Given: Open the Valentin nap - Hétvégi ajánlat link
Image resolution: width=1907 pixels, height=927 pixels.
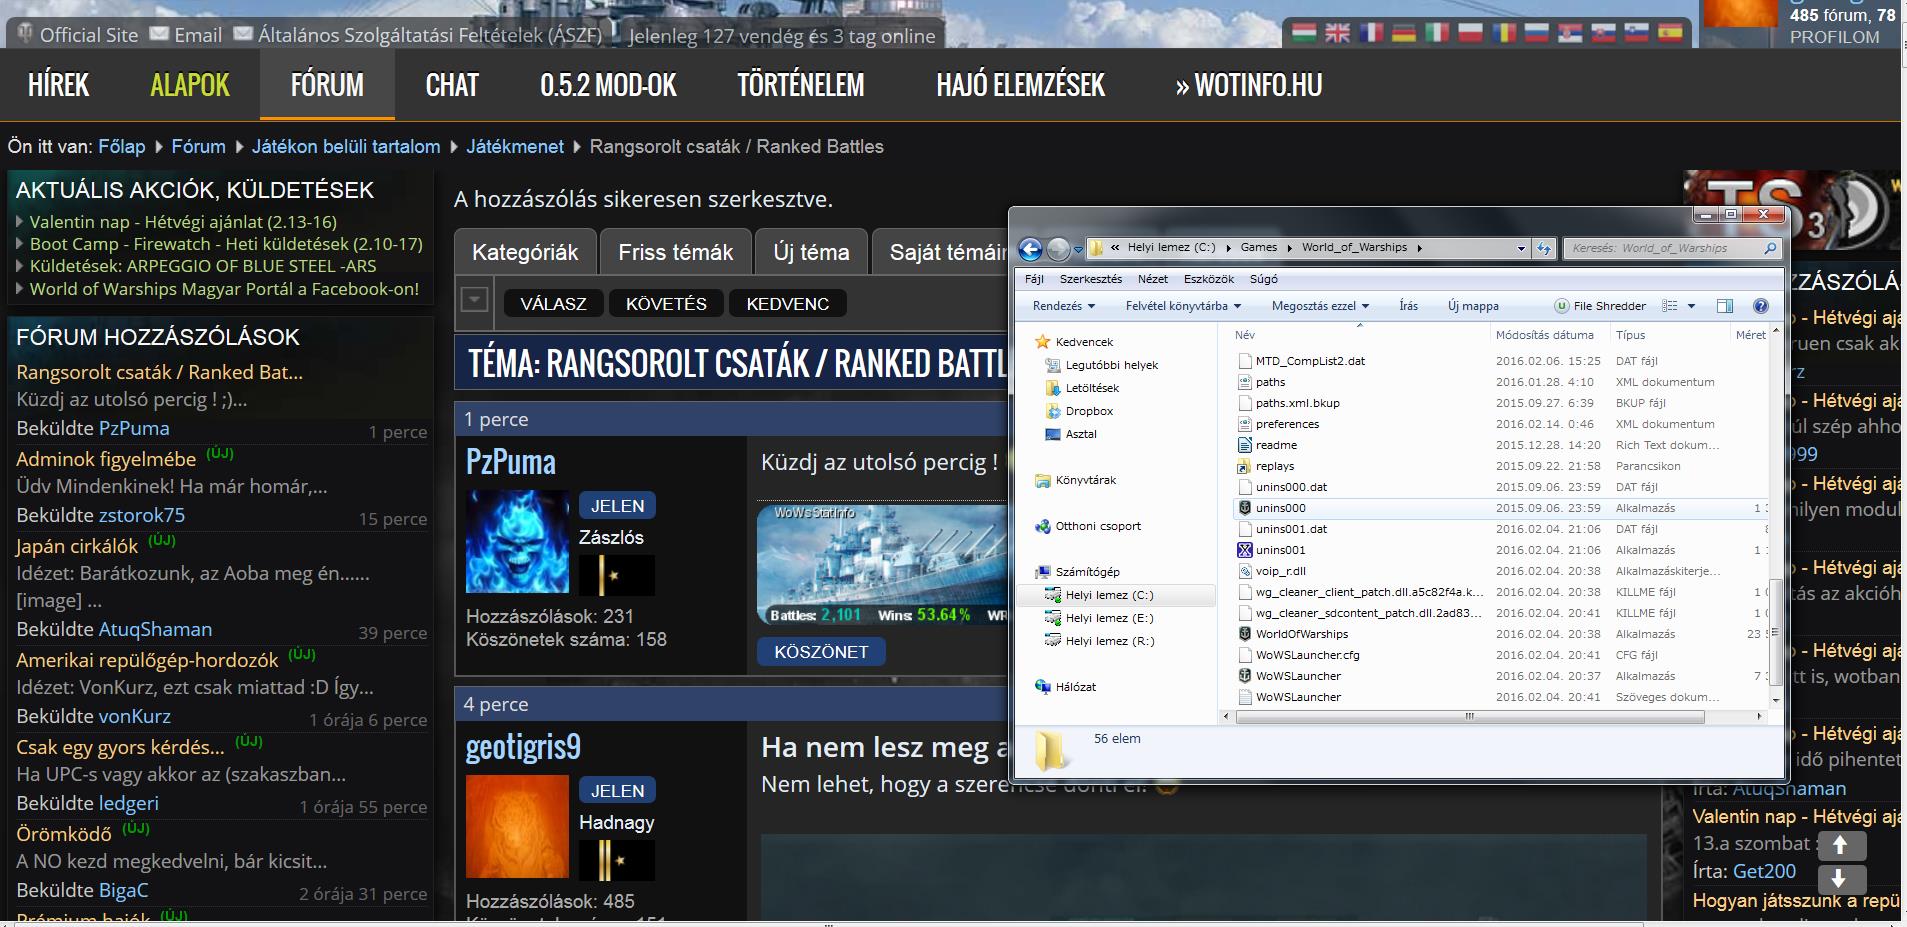Looking at the screenshot, I should point(183,222).
